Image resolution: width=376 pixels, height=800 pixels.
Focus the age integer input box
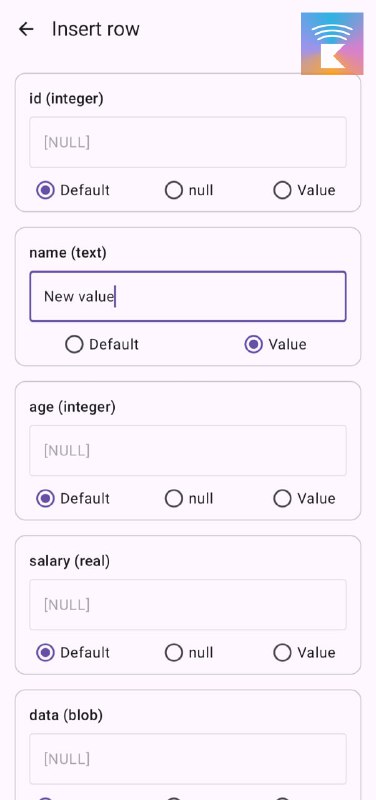point(188,451)
